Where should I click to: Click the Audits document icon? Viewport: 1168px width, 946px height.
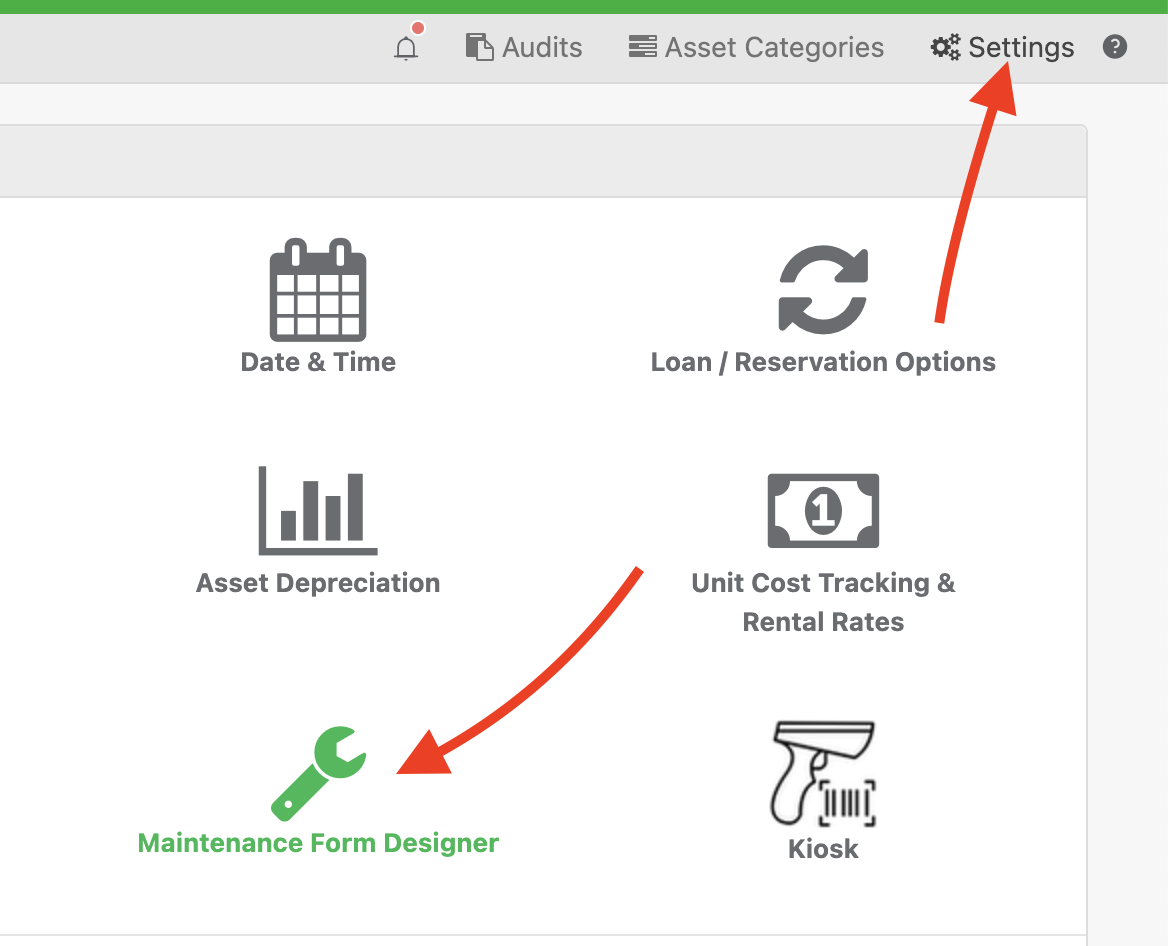coord(480,47)
